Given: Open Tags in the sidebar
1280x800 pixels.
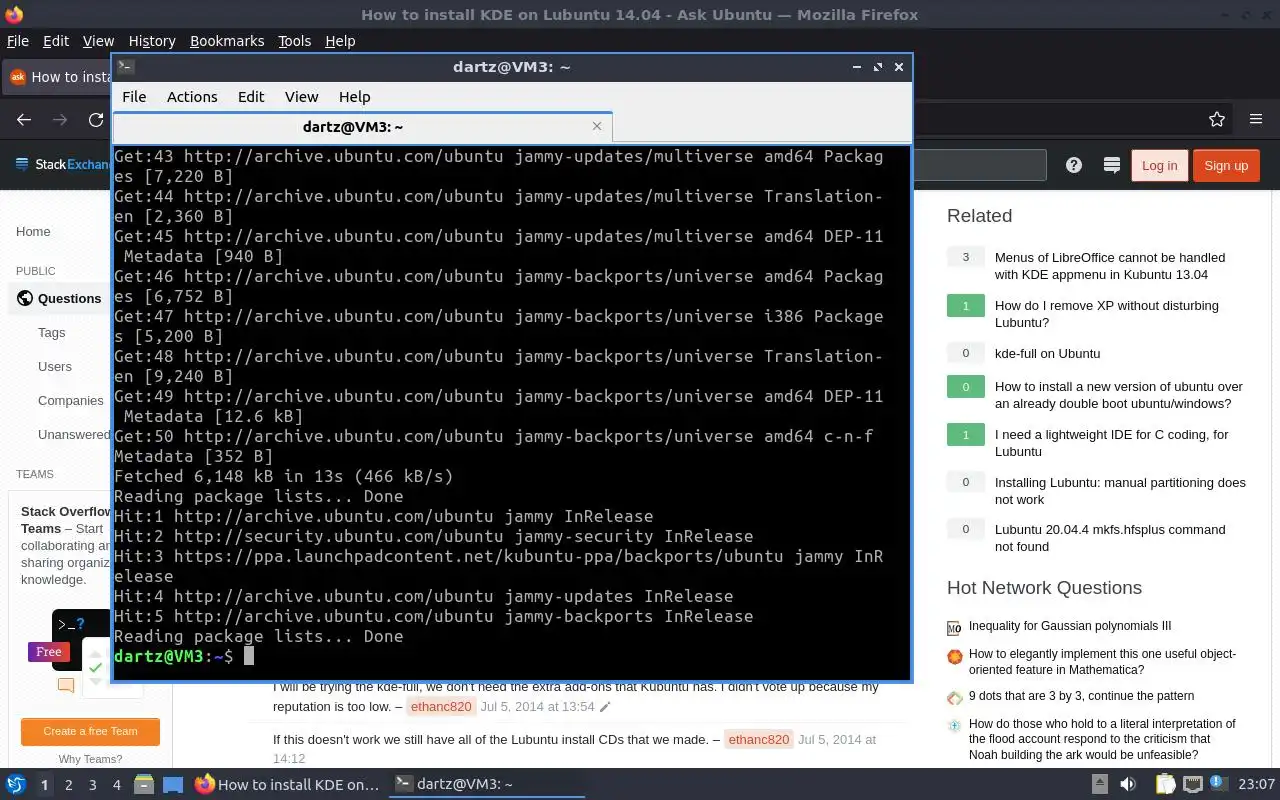Looking at the screenshot, I should click(x=52, y=332).
